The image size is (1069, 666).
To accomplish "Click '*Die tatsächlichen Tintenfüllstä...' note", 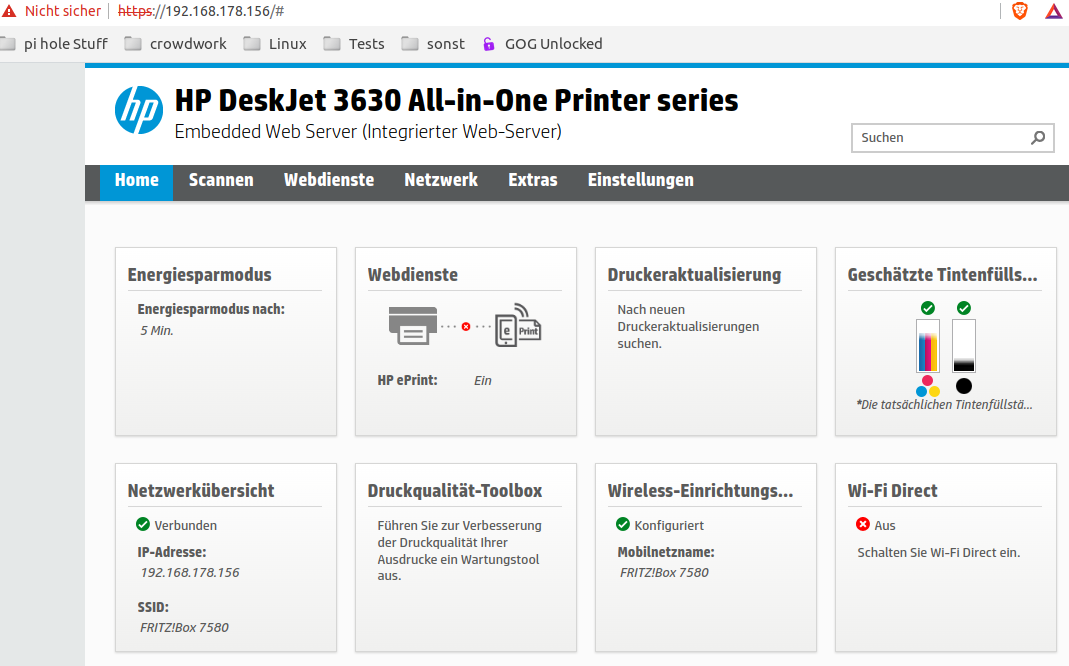I will (944, 405).
